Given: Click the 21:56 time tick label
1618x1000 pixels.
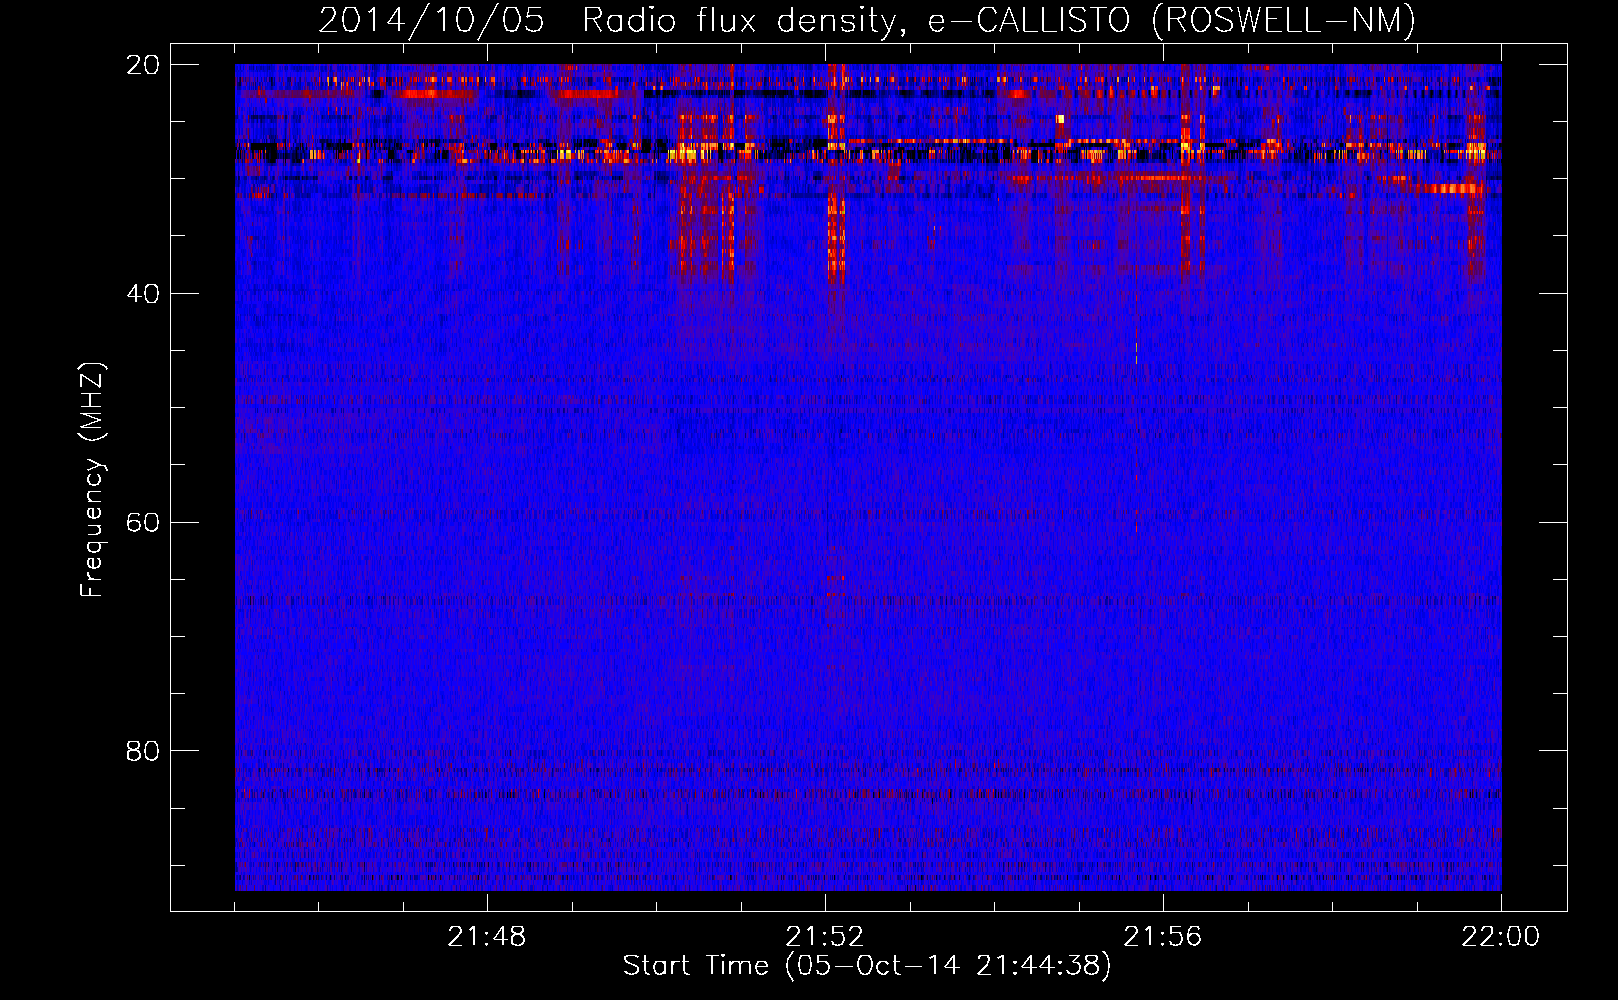Looking at the screenshot, I should coord(1163,937).
